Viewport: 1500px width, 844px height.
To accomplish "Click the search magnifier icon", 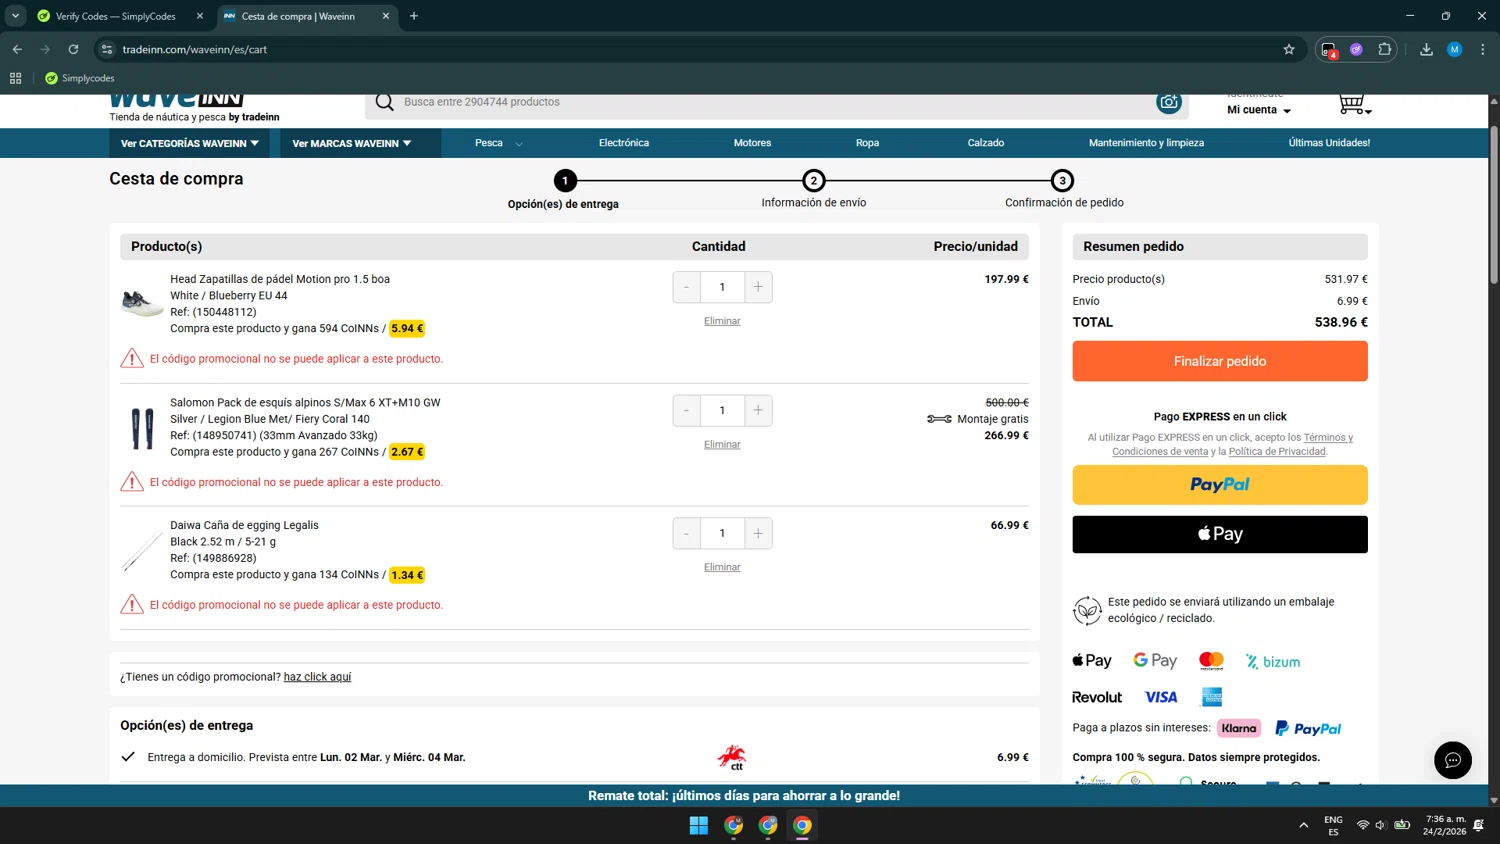I will click(384, 102).
